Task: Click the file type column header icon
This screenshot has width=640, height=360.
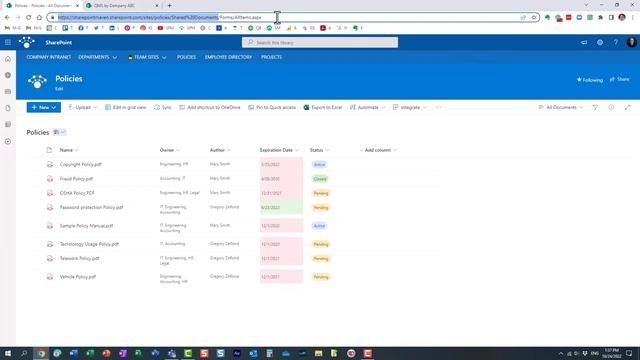Action: [49, 150]
